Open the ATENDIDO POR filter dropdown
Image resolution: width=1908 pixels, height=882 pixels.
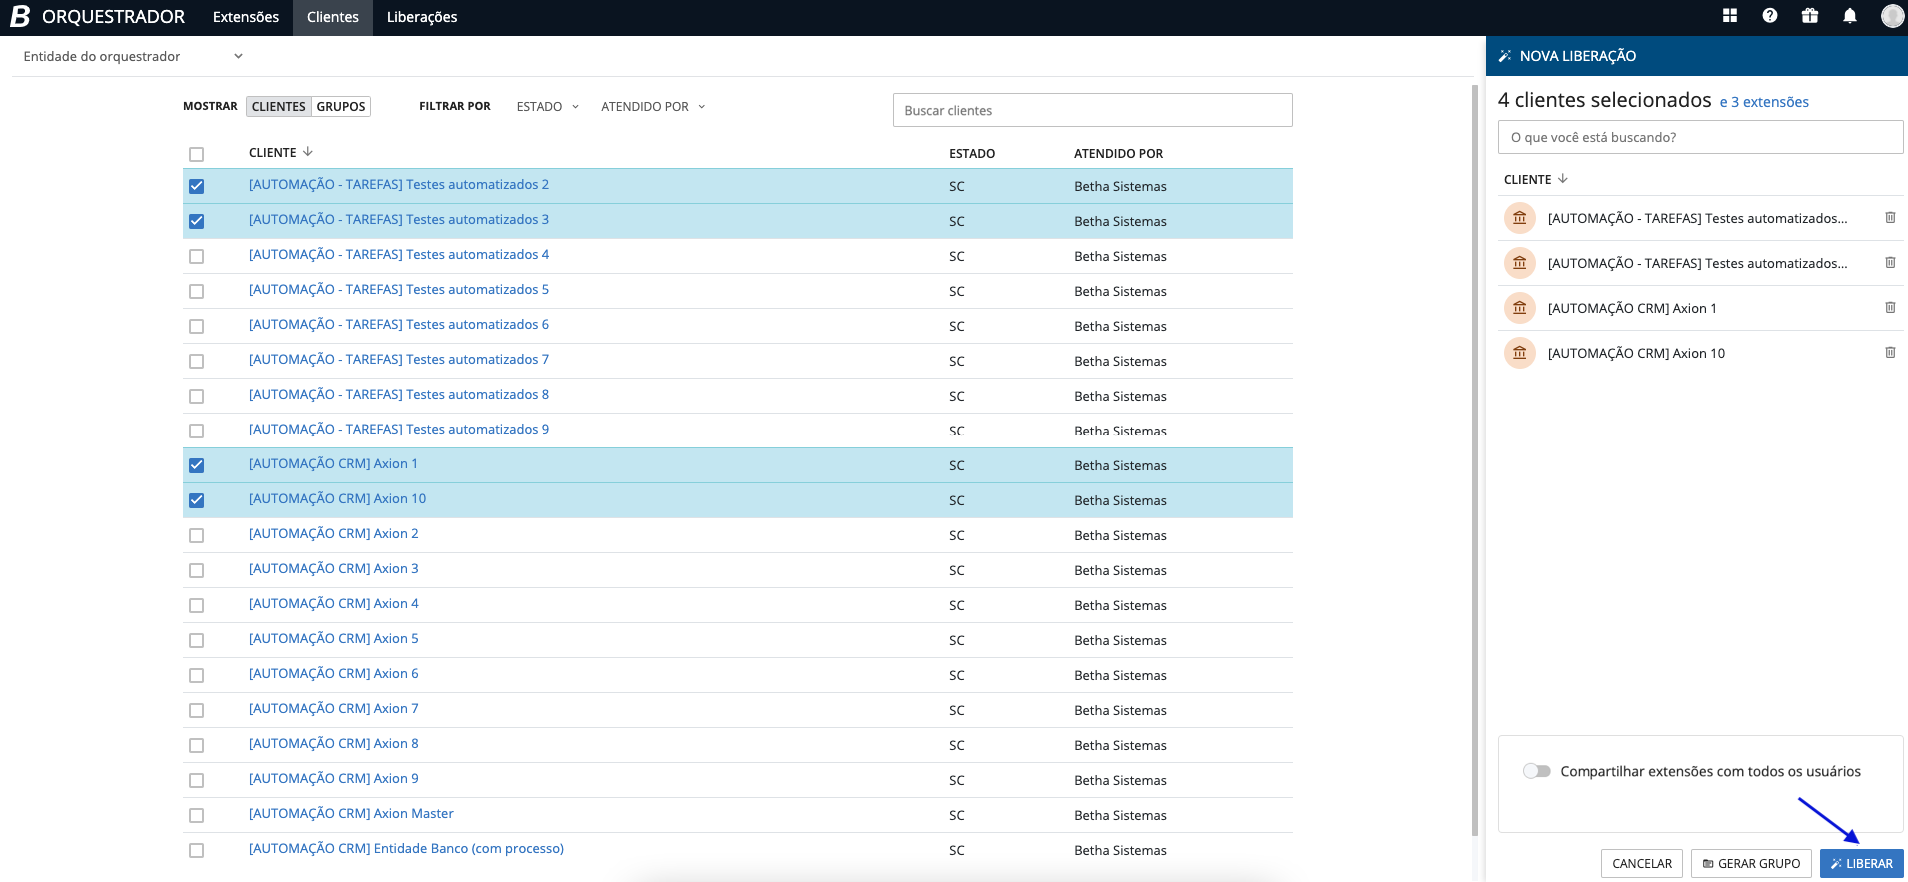[653, 106]
